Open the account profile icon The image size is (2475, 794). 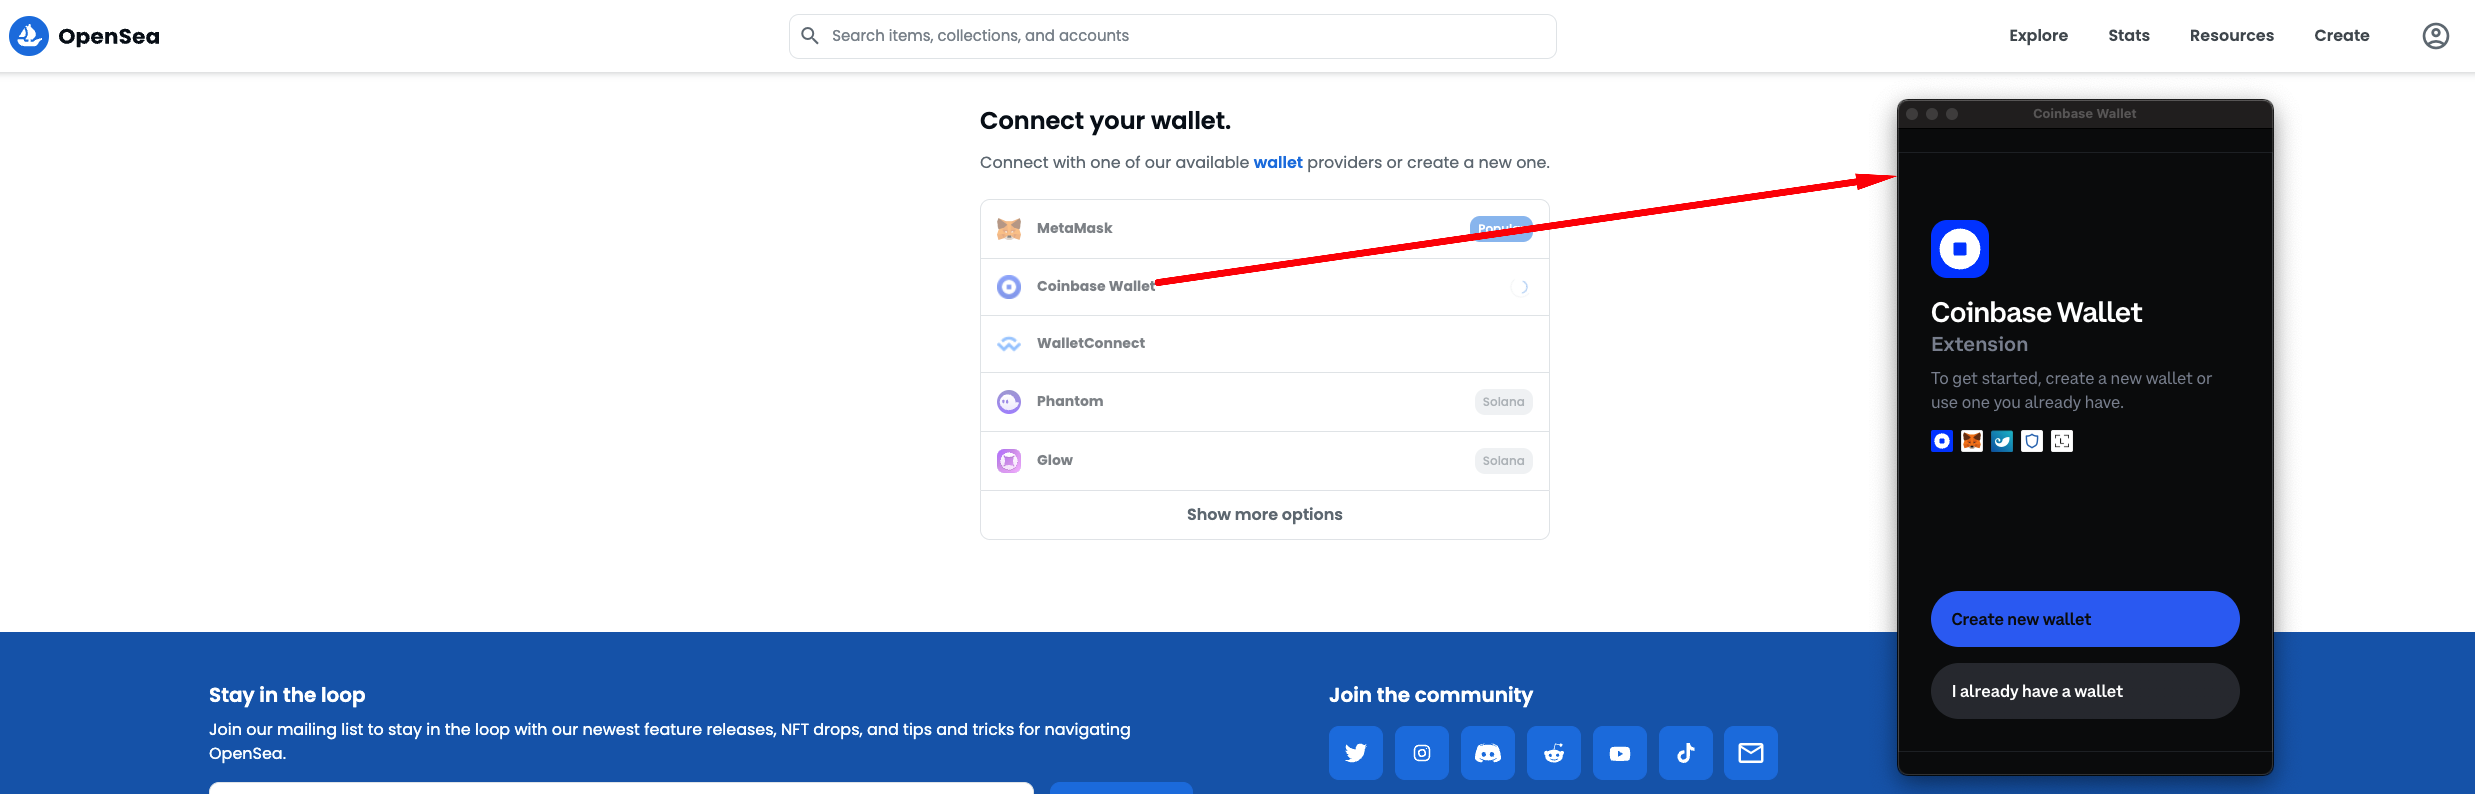pyautogui.click(x=2435, y=36)
